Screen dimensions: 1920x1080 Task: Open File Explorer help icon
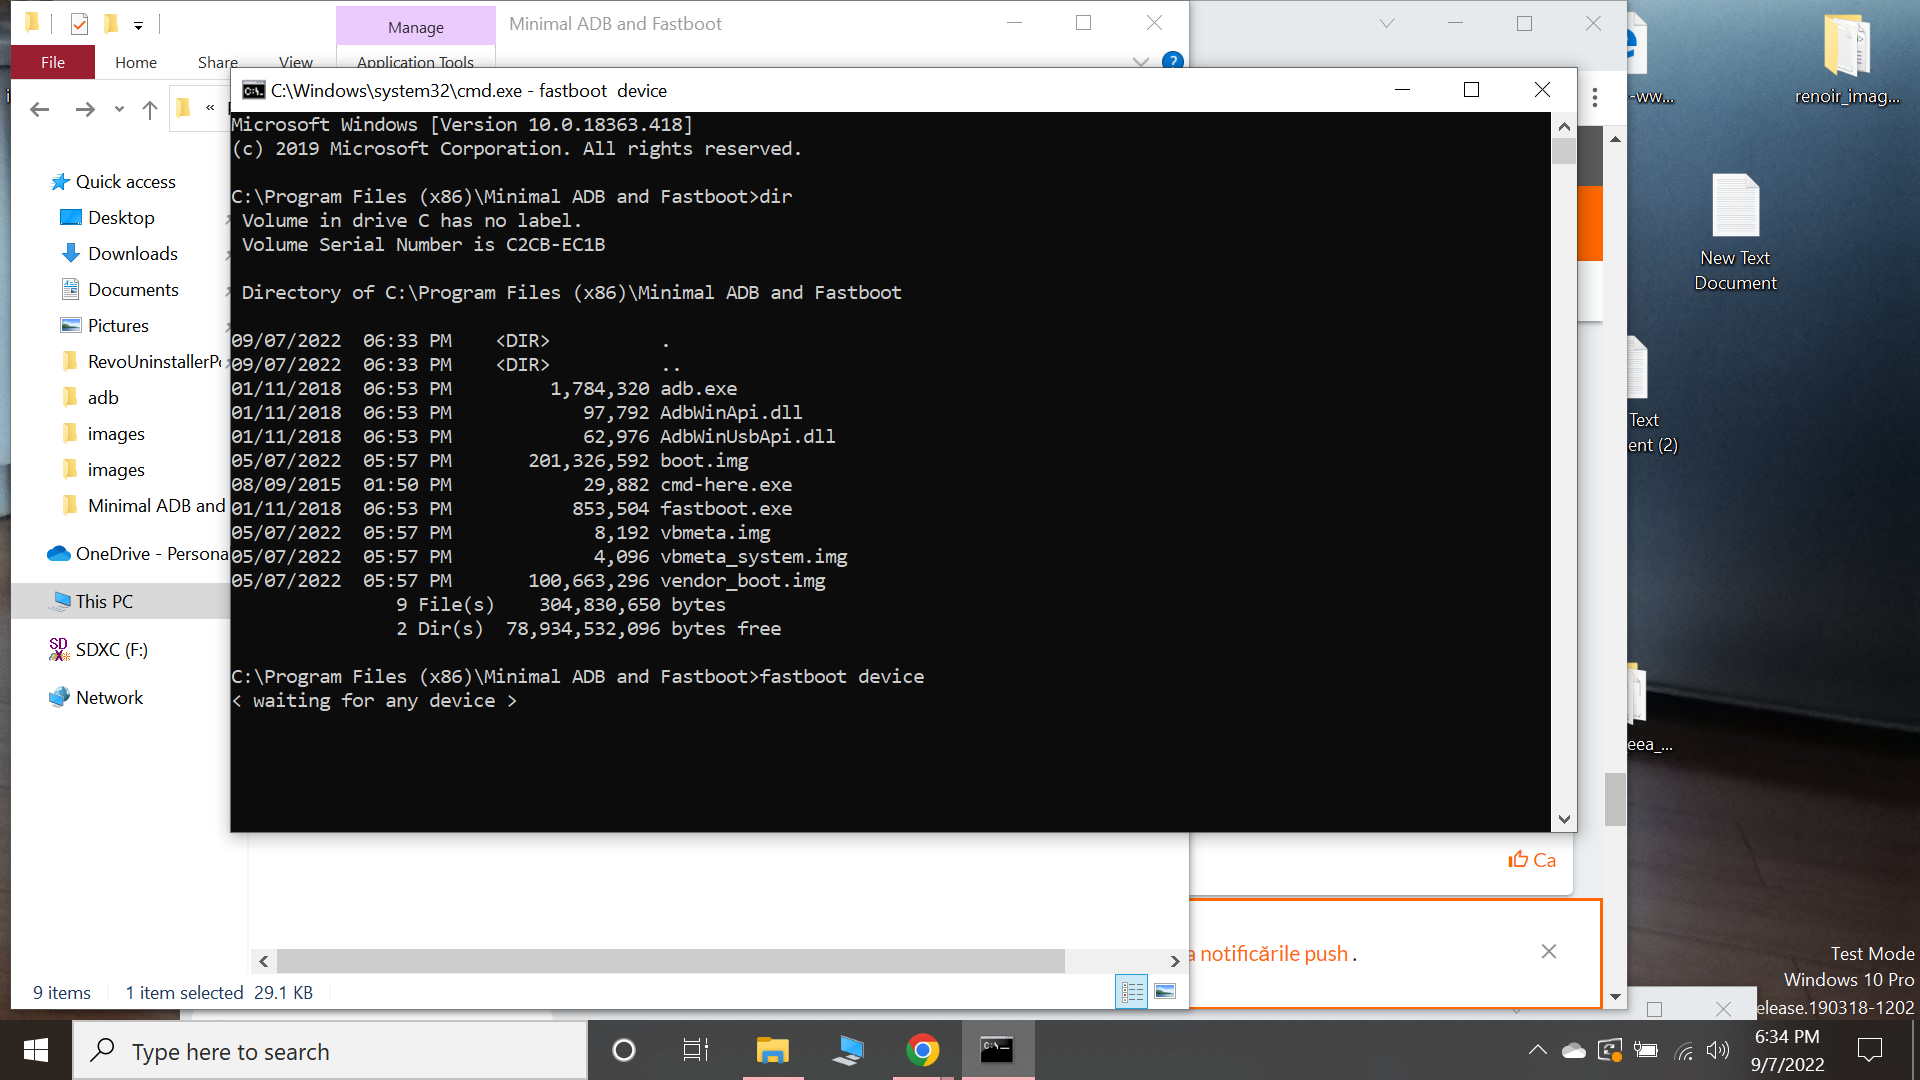click(1173, 61)
